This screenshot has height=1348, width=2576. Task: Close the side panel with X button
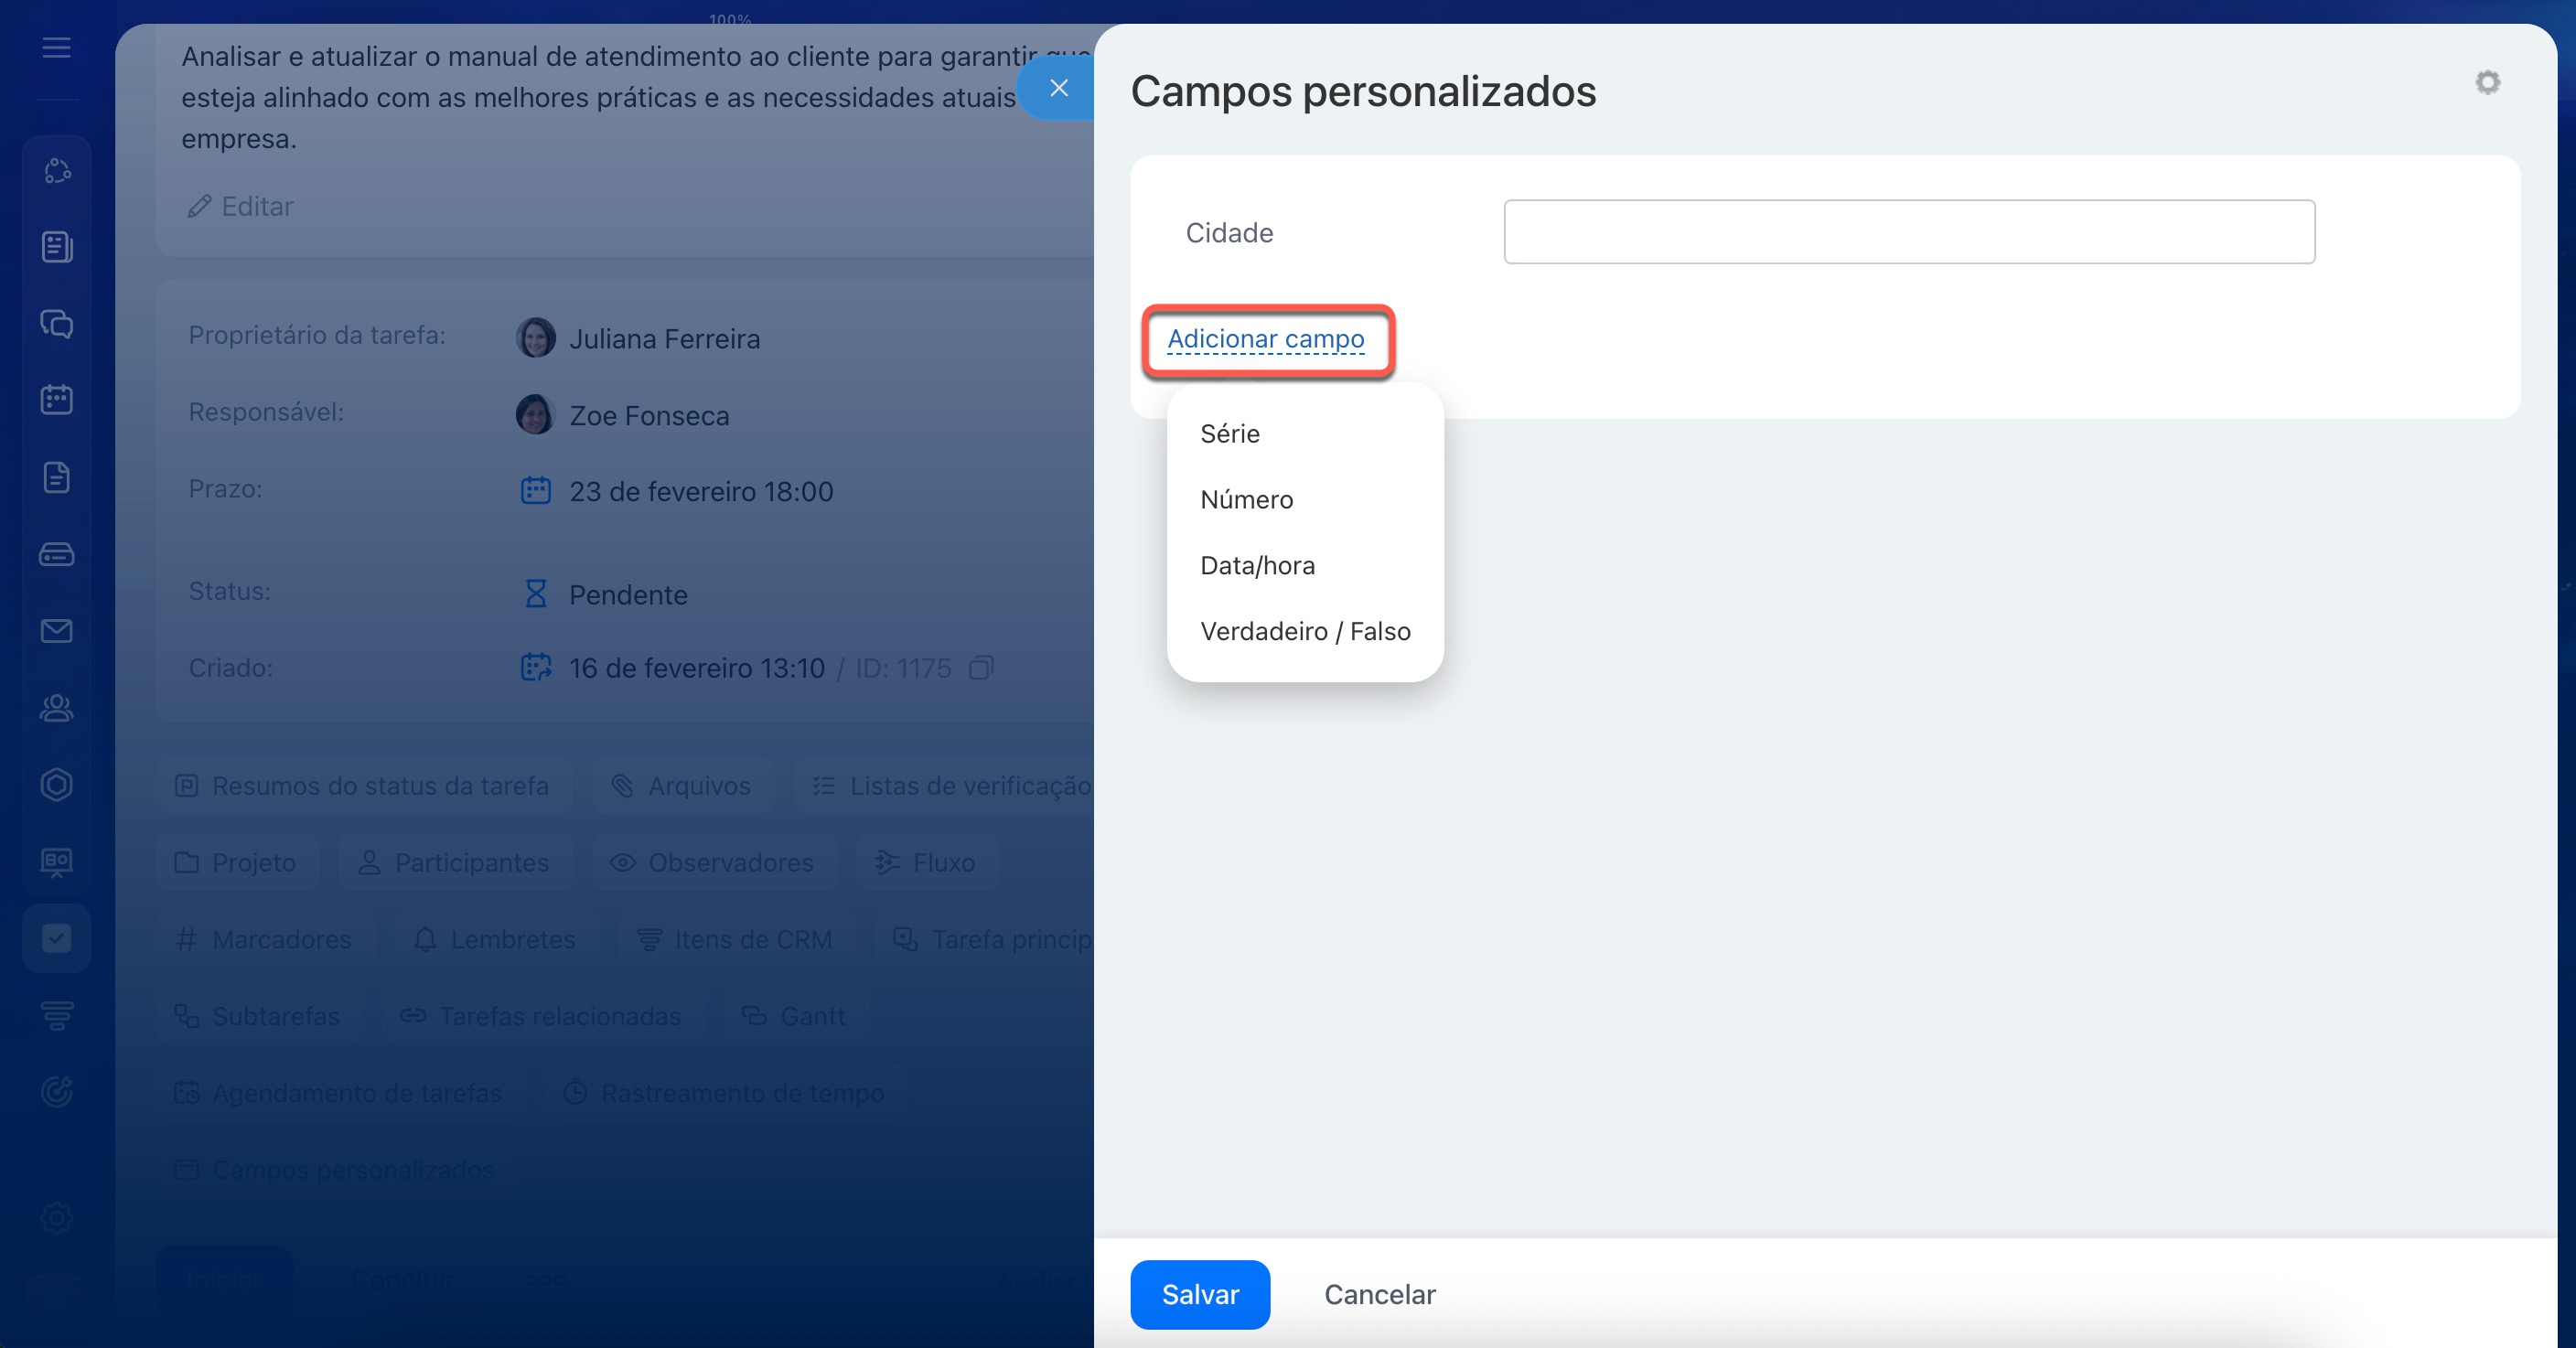coord(1058,88)
